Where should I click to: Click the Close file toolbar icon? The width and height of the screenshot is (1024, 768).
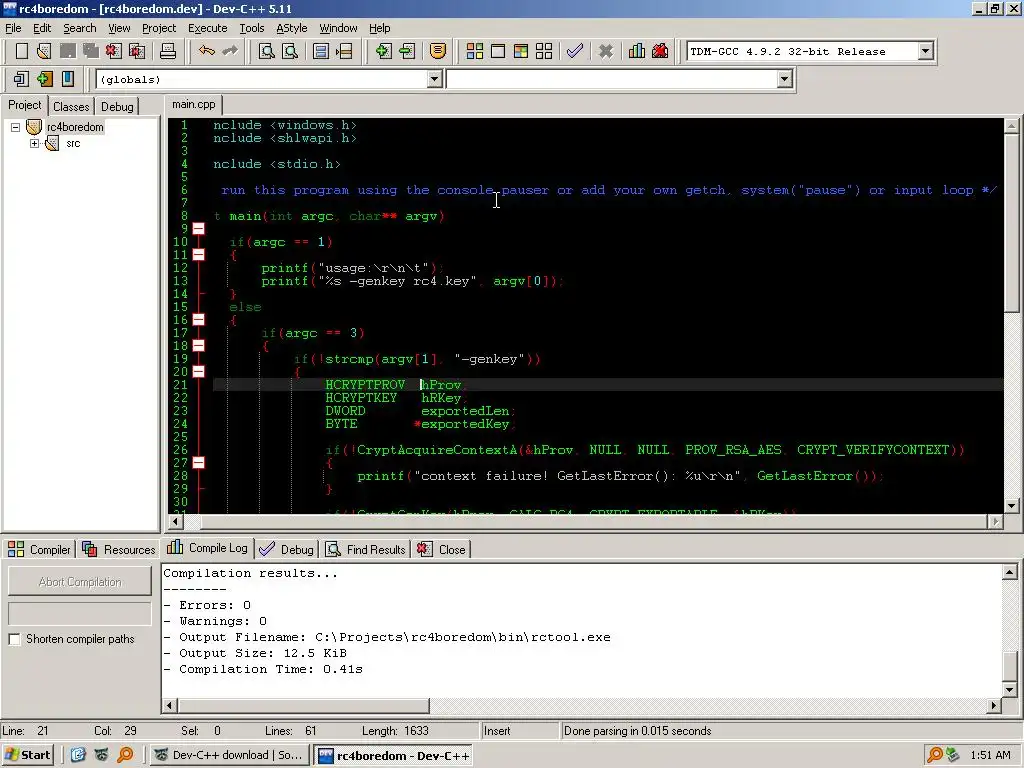114,51
